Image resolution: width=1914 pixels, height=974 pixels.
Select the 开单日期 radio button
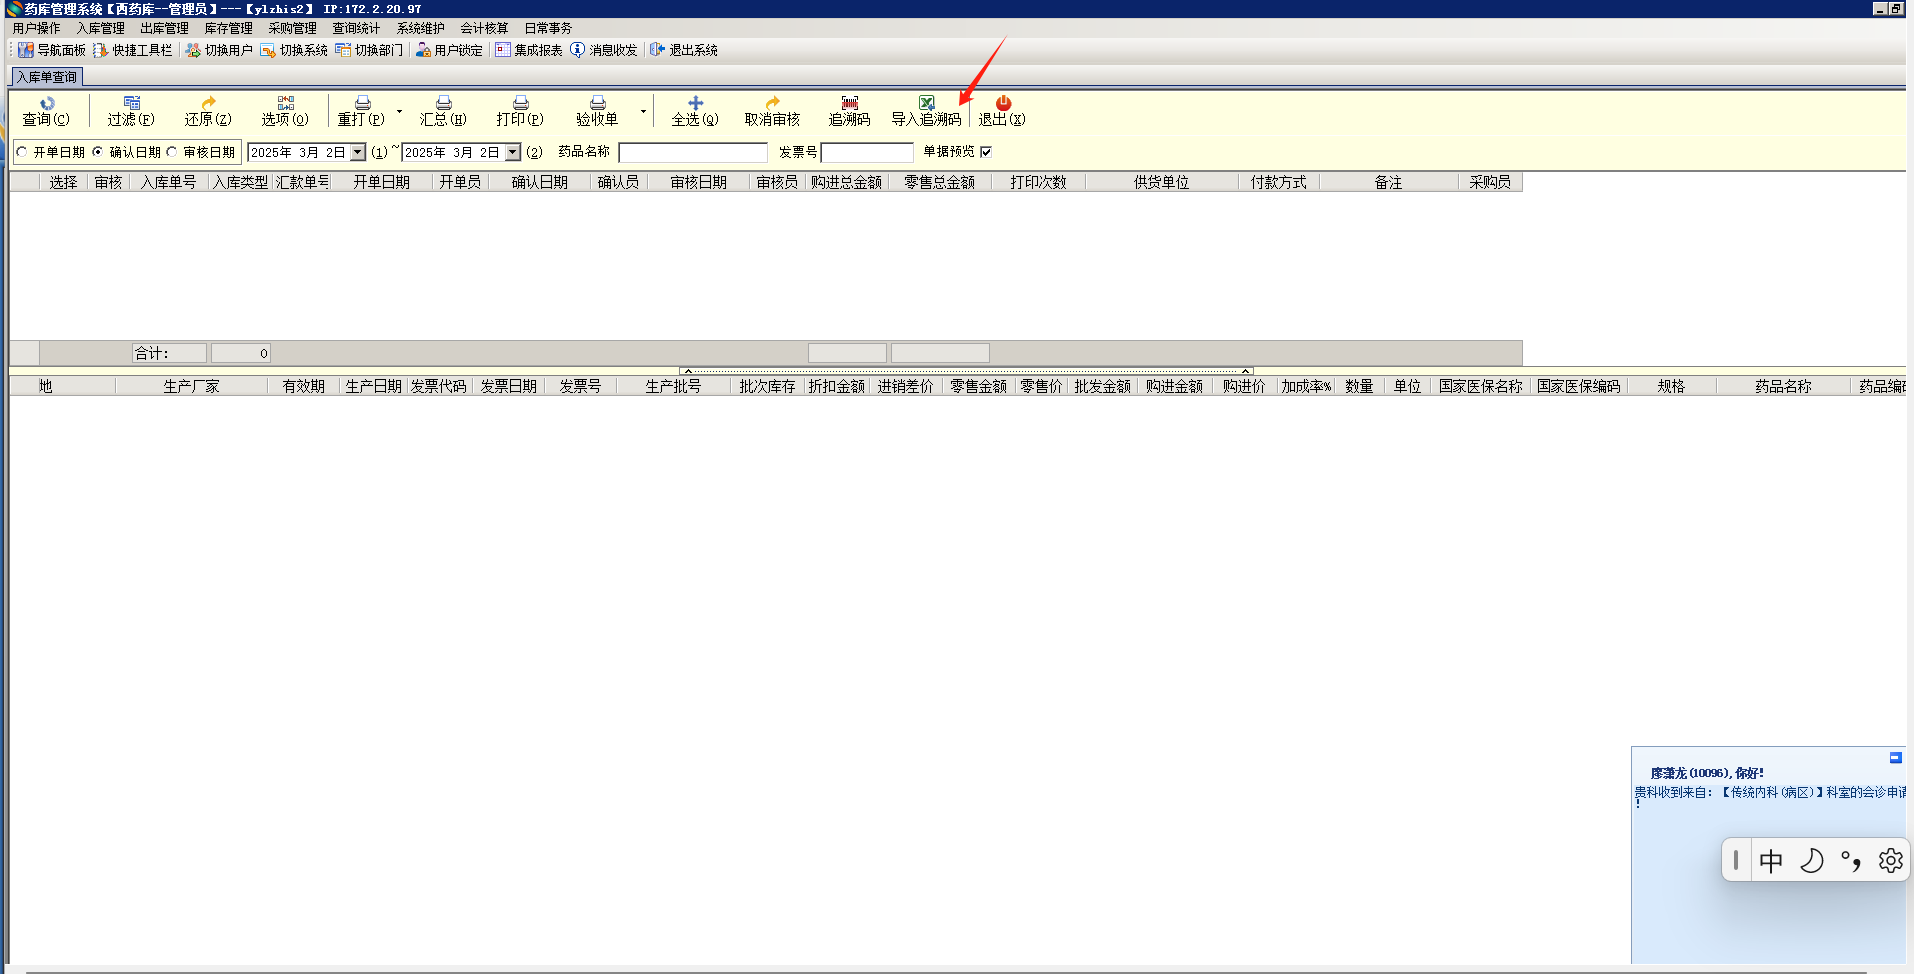(22, 152)
